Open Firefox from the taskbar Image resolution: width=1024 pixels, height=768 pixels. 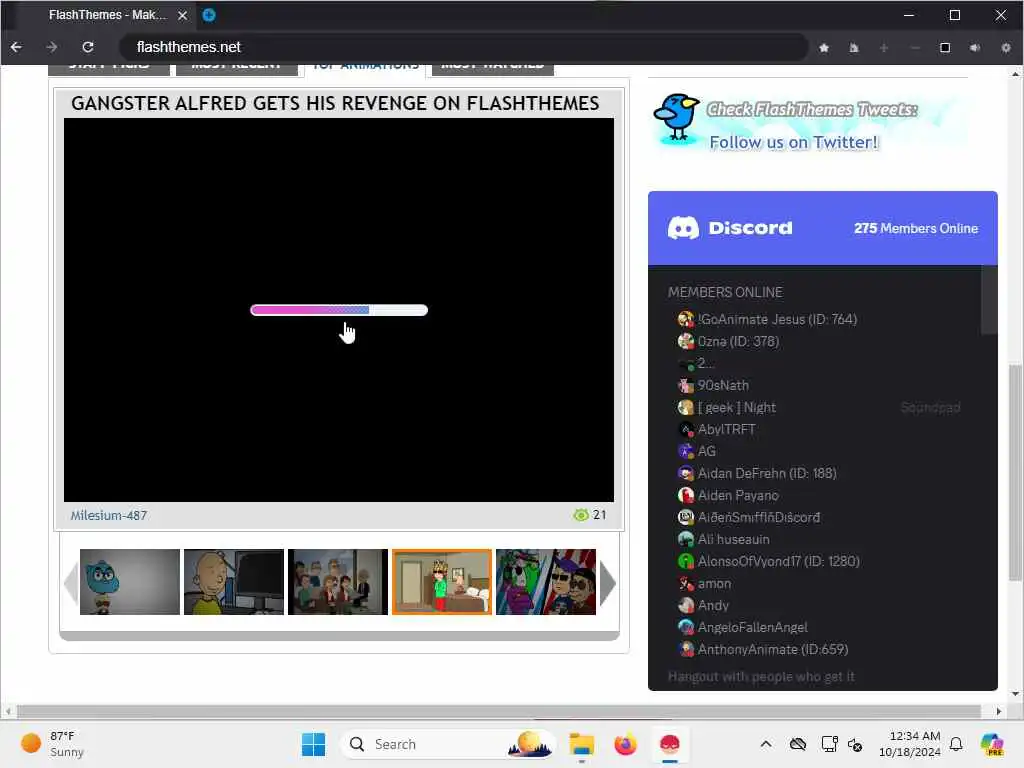626,744
